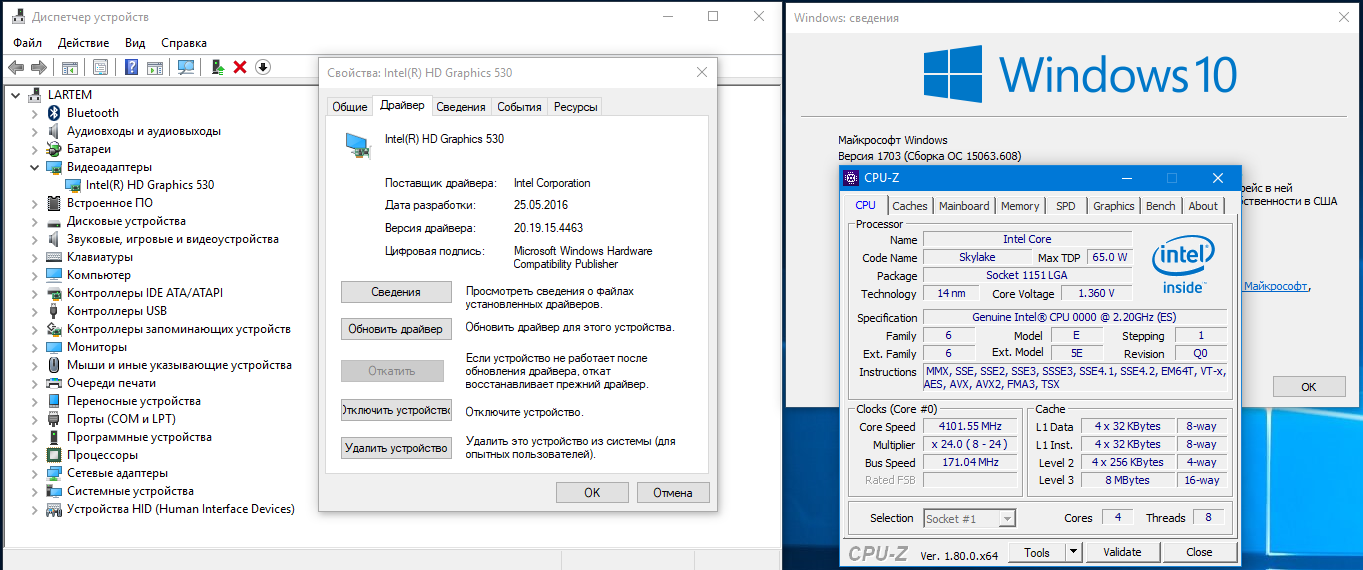Click Отмена in the Properties dialog
Screen dimensions: 1363x570
pos(673,492)
